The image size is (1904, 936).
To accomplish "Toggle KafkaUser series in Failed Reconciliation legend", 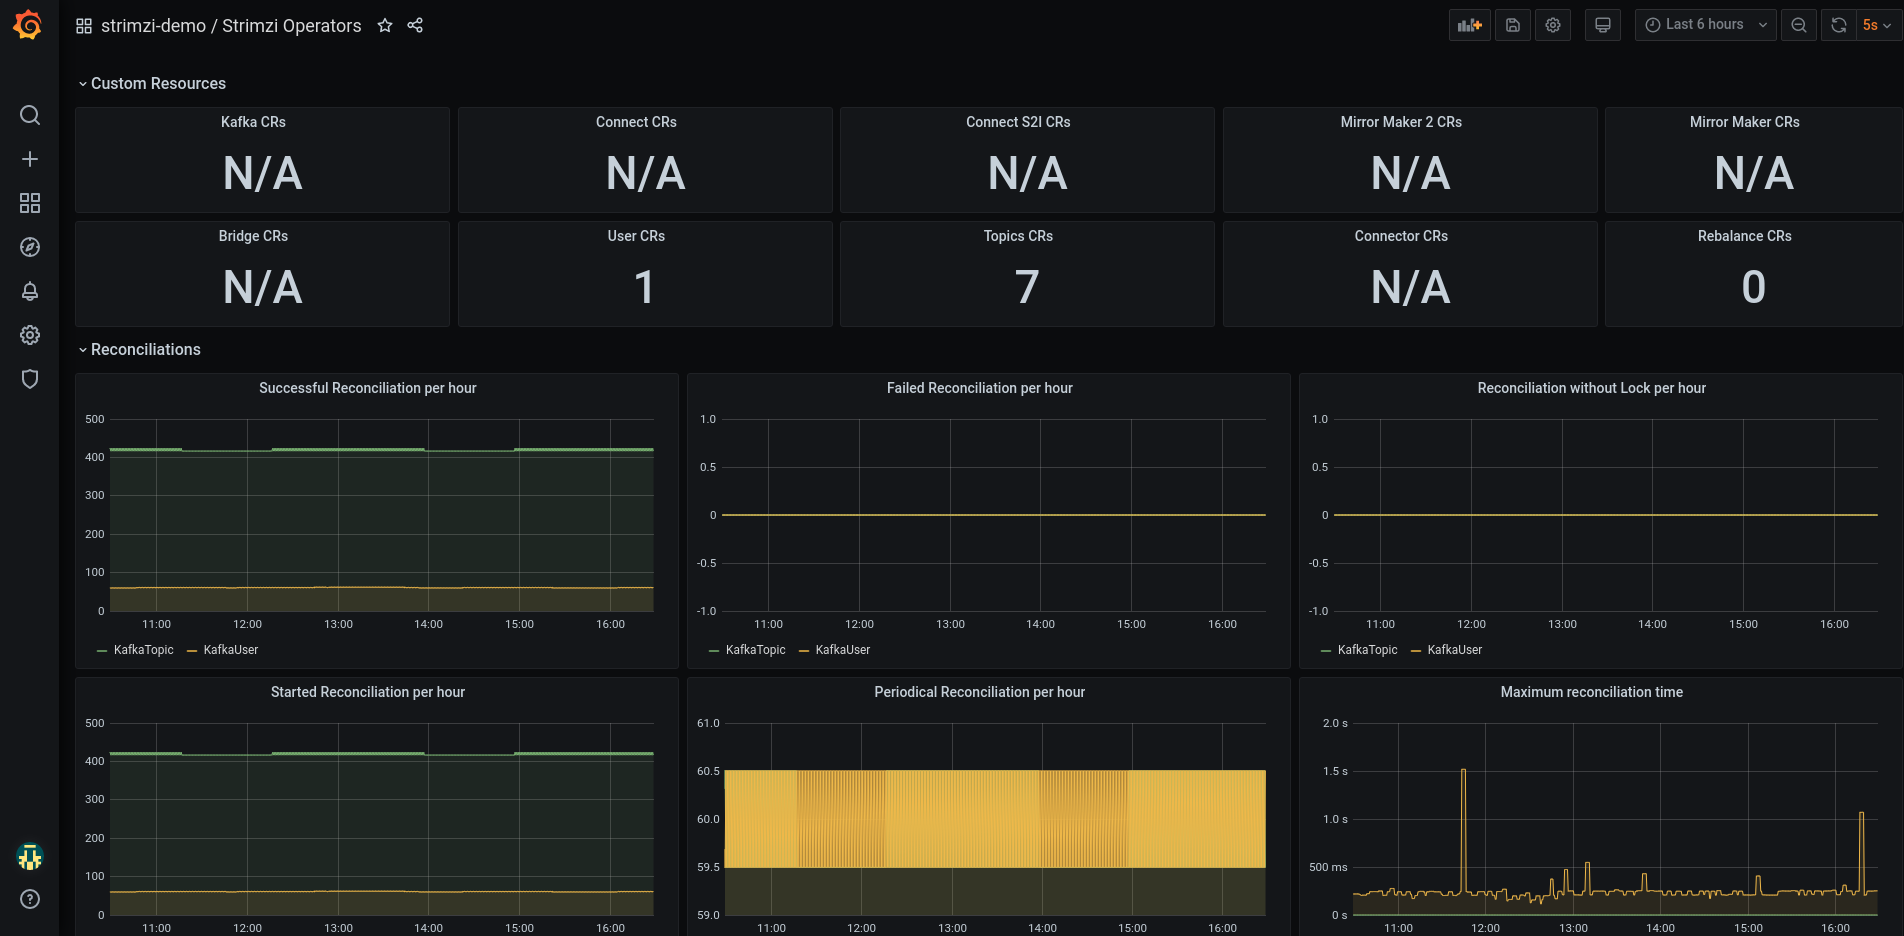I will tap(843, 650).
